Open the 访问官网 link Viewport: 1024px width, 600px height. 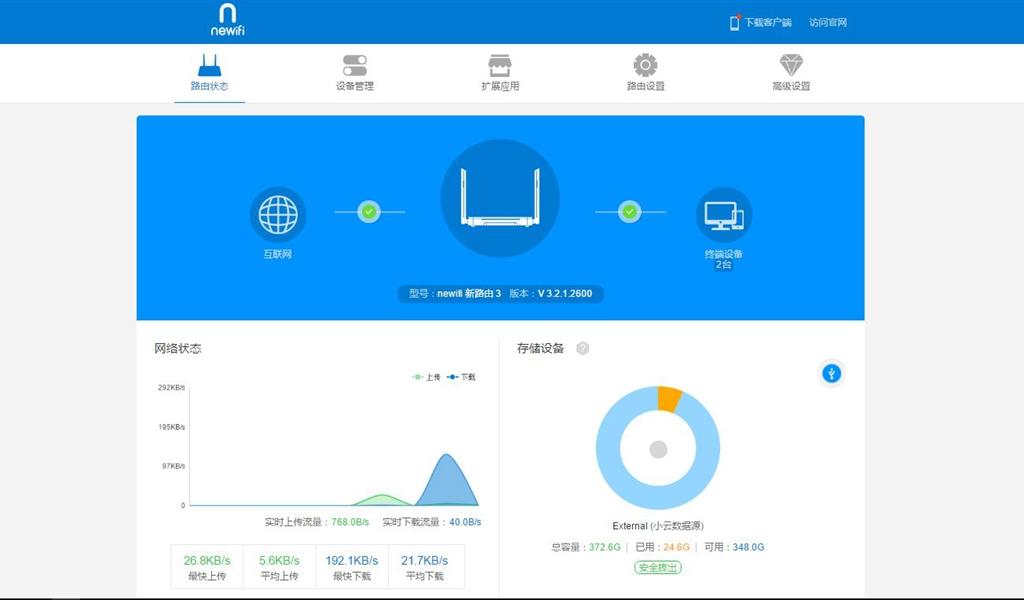(830, 21)
